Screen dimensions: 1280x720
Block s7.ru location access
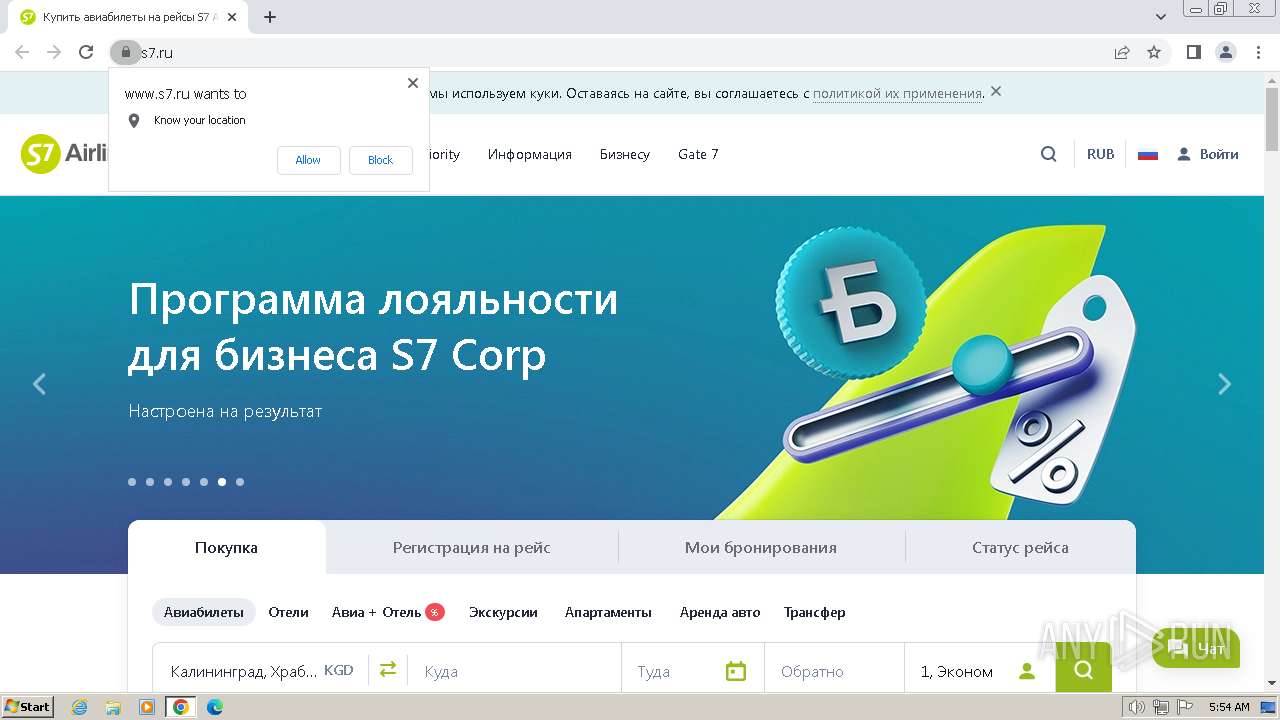(380, 160)
